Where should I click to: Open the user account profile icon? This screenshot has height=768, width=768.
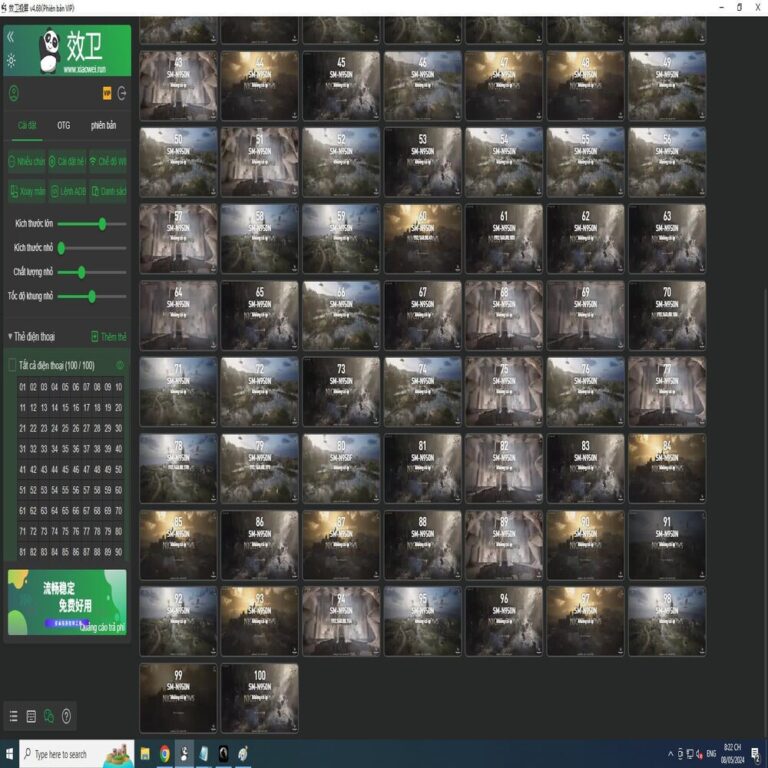[x=14, y=93]
